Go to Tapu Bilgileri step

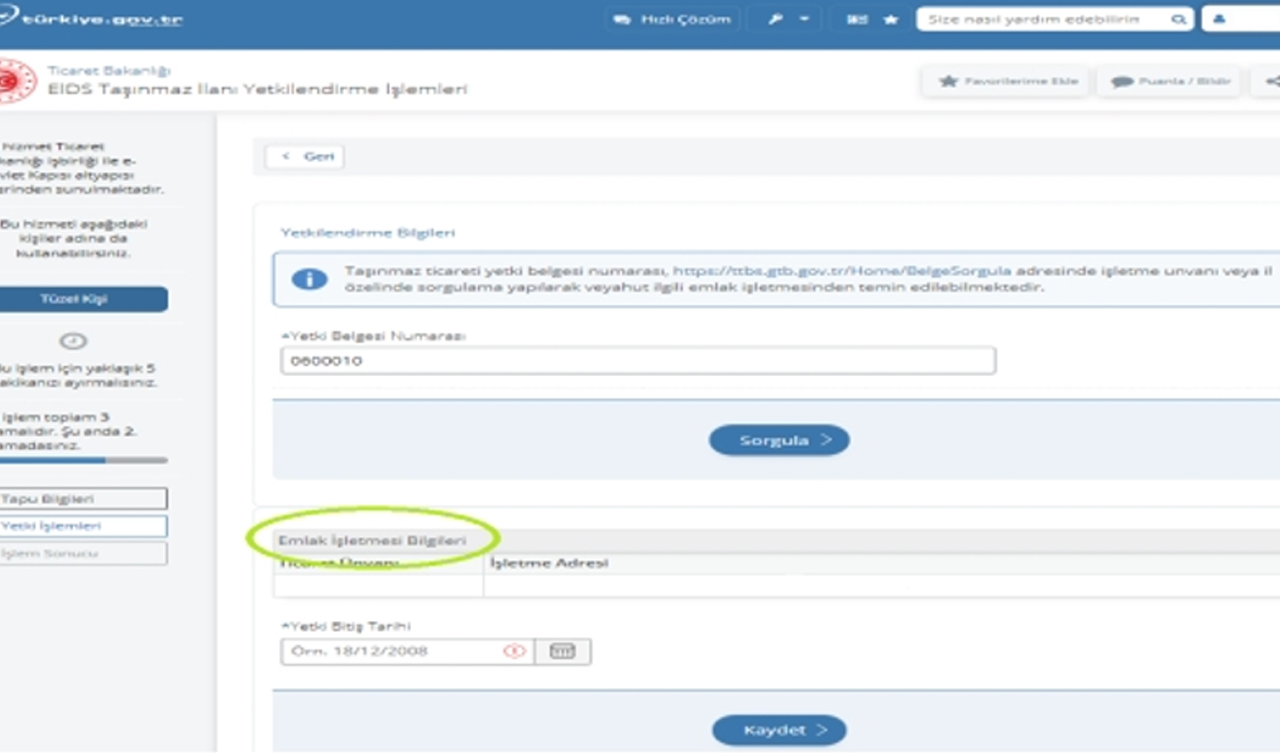point(83,499)
